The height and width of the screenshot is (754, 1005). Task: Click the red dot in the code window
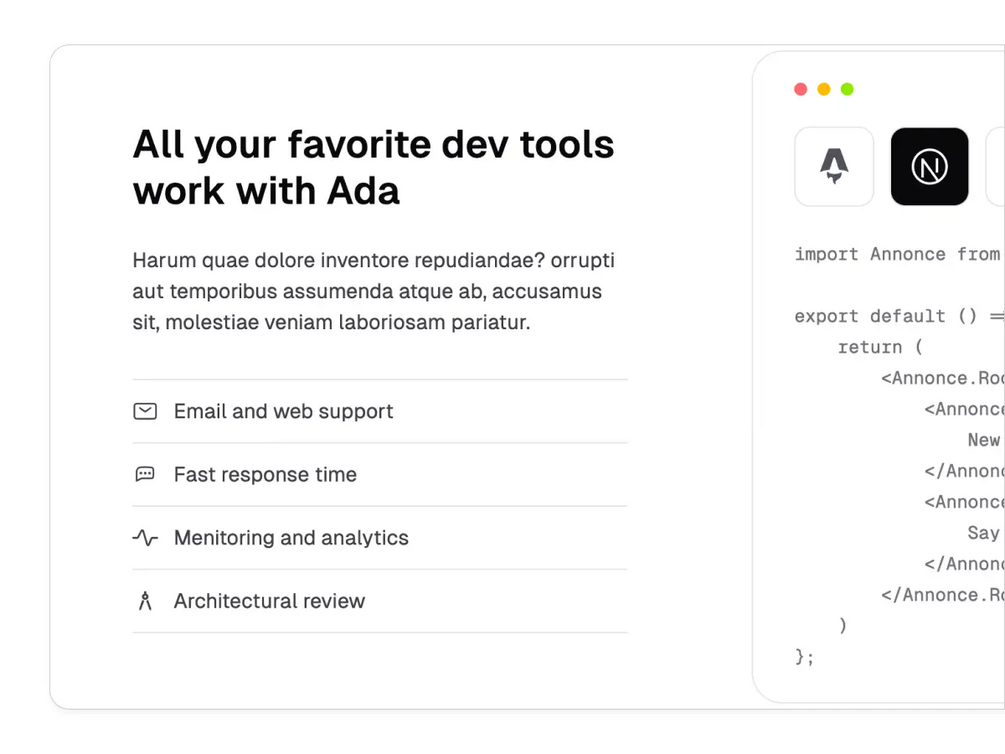(801, 89)
